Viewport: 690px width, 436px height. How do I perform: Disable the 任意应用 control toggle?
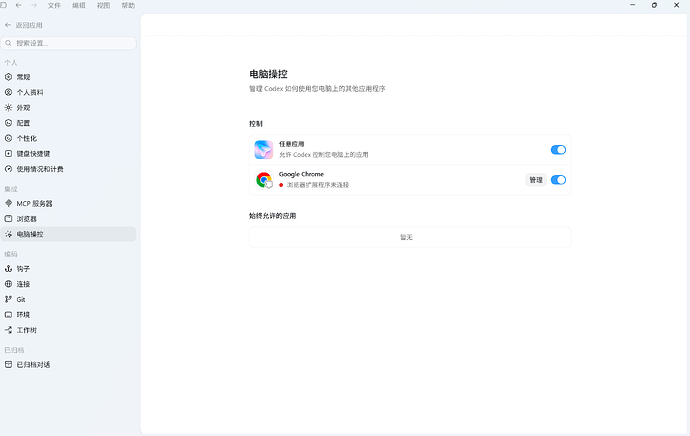point(558,150)
